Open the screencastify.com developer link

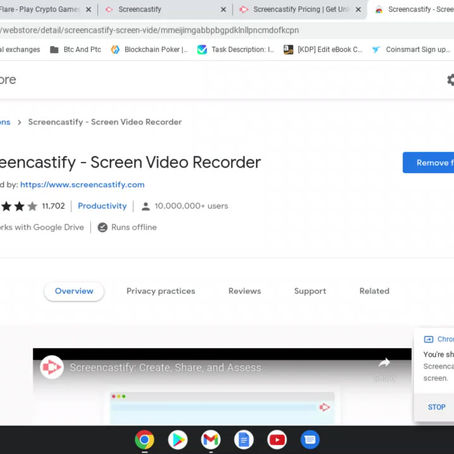82,185
